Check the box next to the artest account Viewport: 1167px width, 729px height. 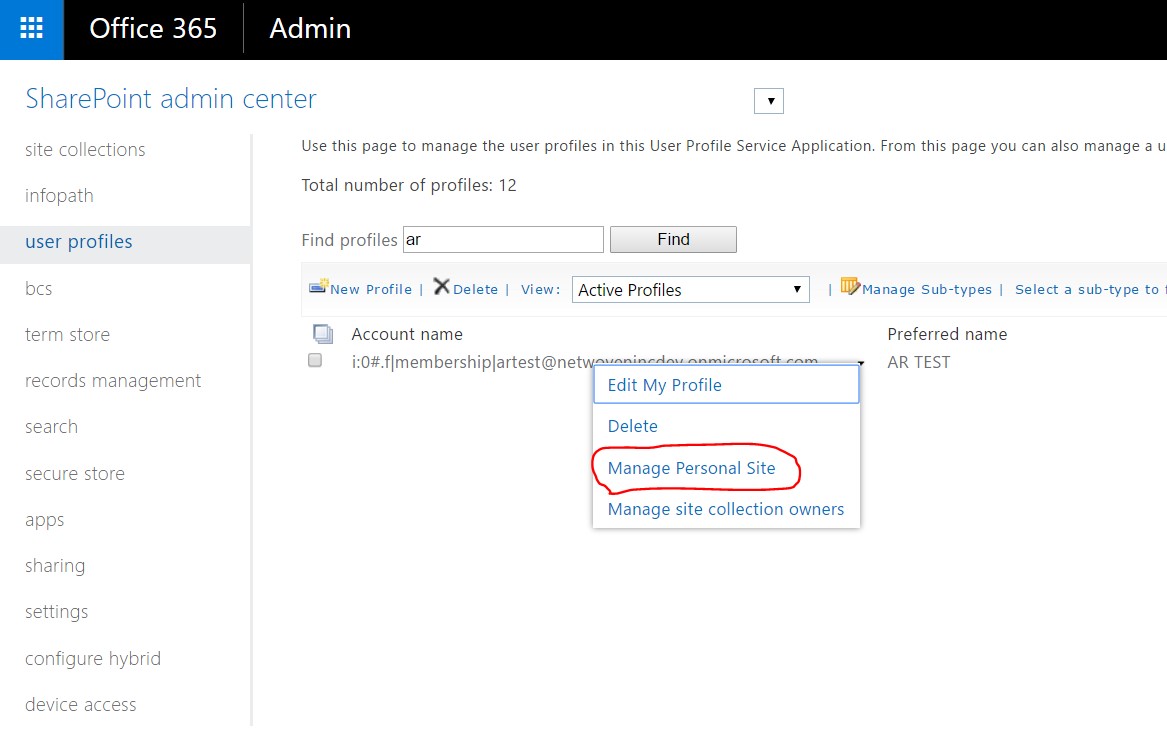tap(313, 361)
